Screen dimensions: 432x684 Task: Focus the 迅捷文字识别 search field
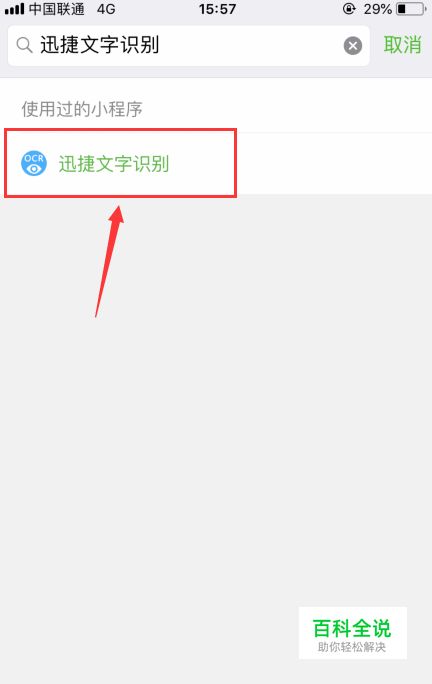(x=189, y=45)
